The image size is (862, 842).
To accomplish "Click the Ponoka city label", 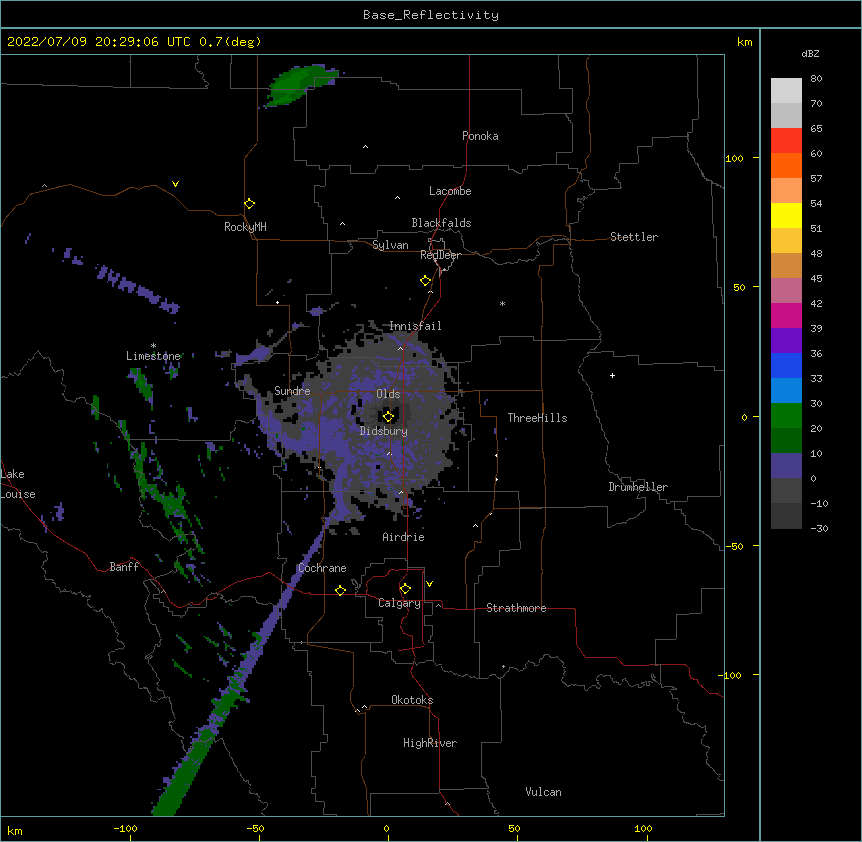I will click(480, 136).
